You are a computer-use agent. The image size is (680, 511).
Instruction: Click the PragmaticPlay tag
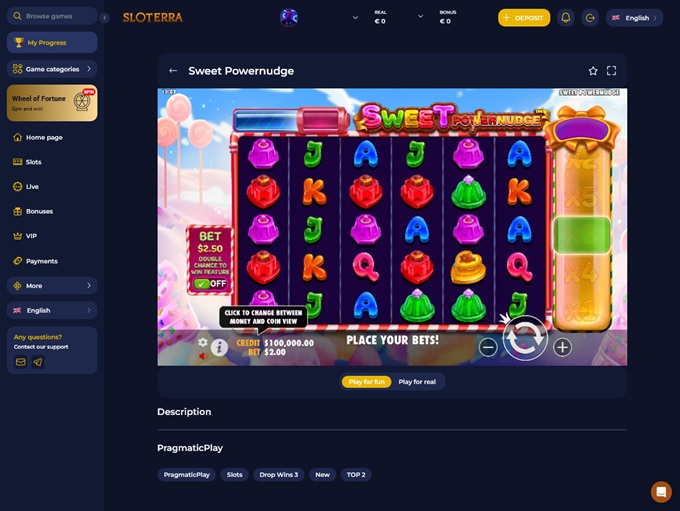(x=186, y=475)
